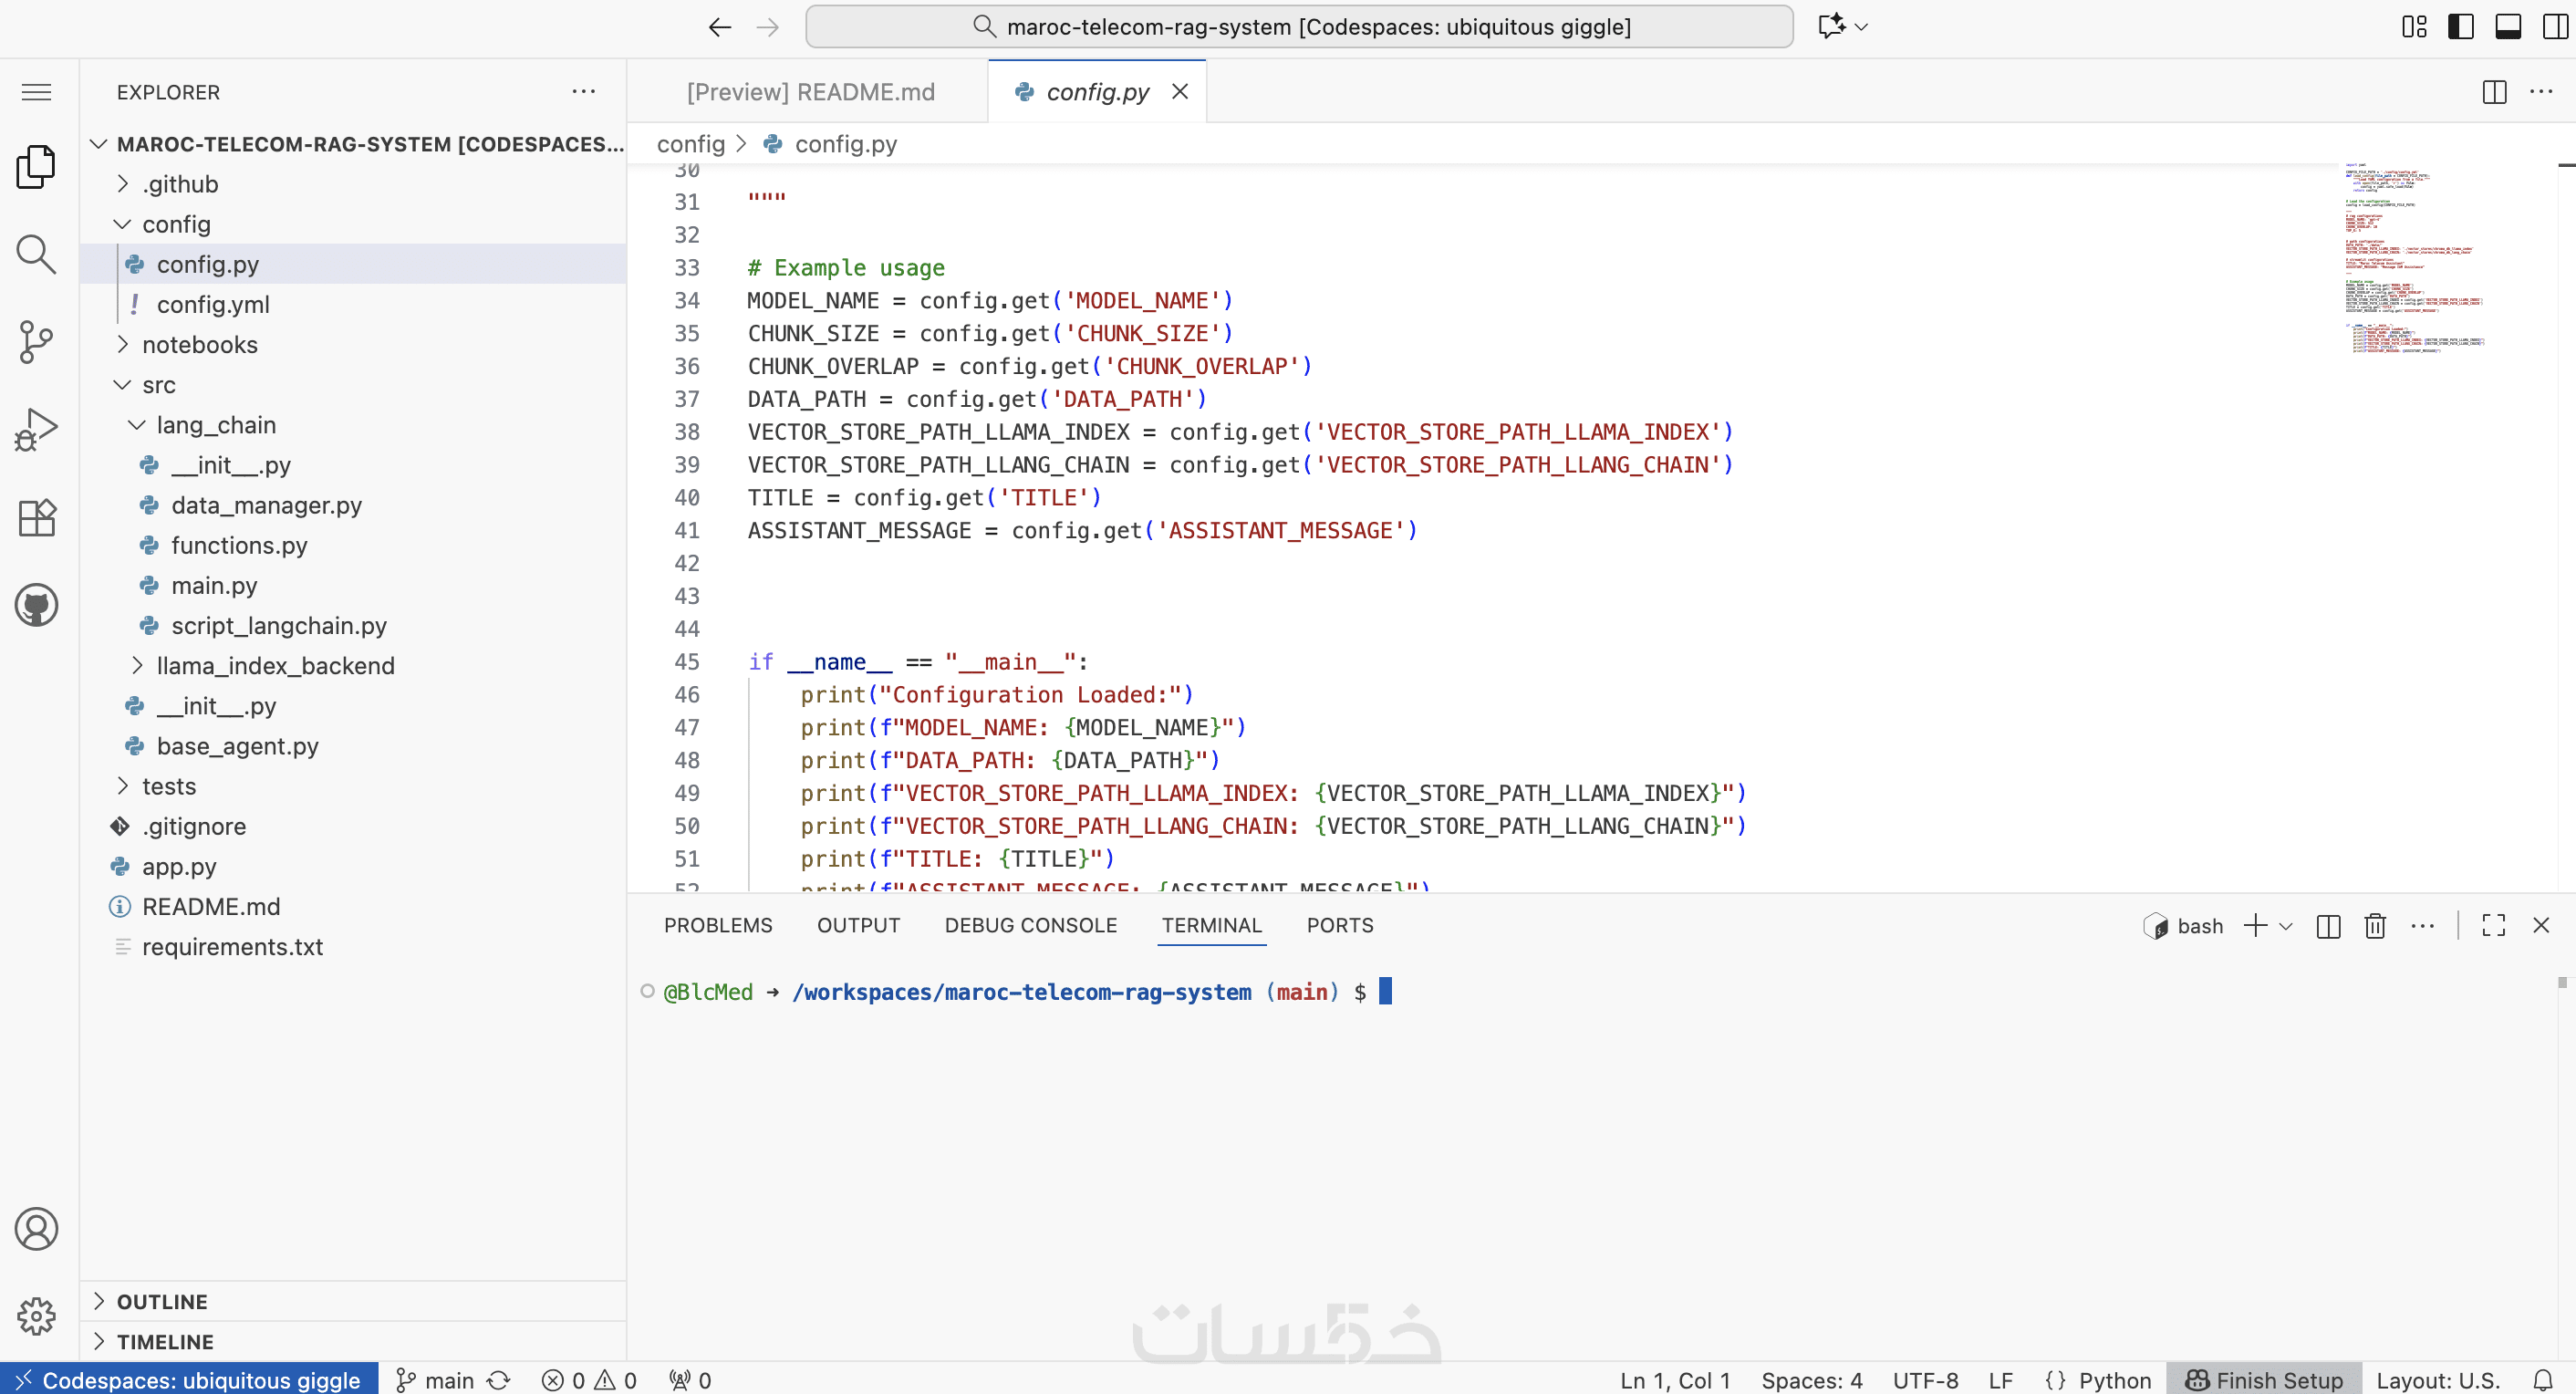
Task: Switch to the PROBLEMS panel tab
Action: click(717, 926)
